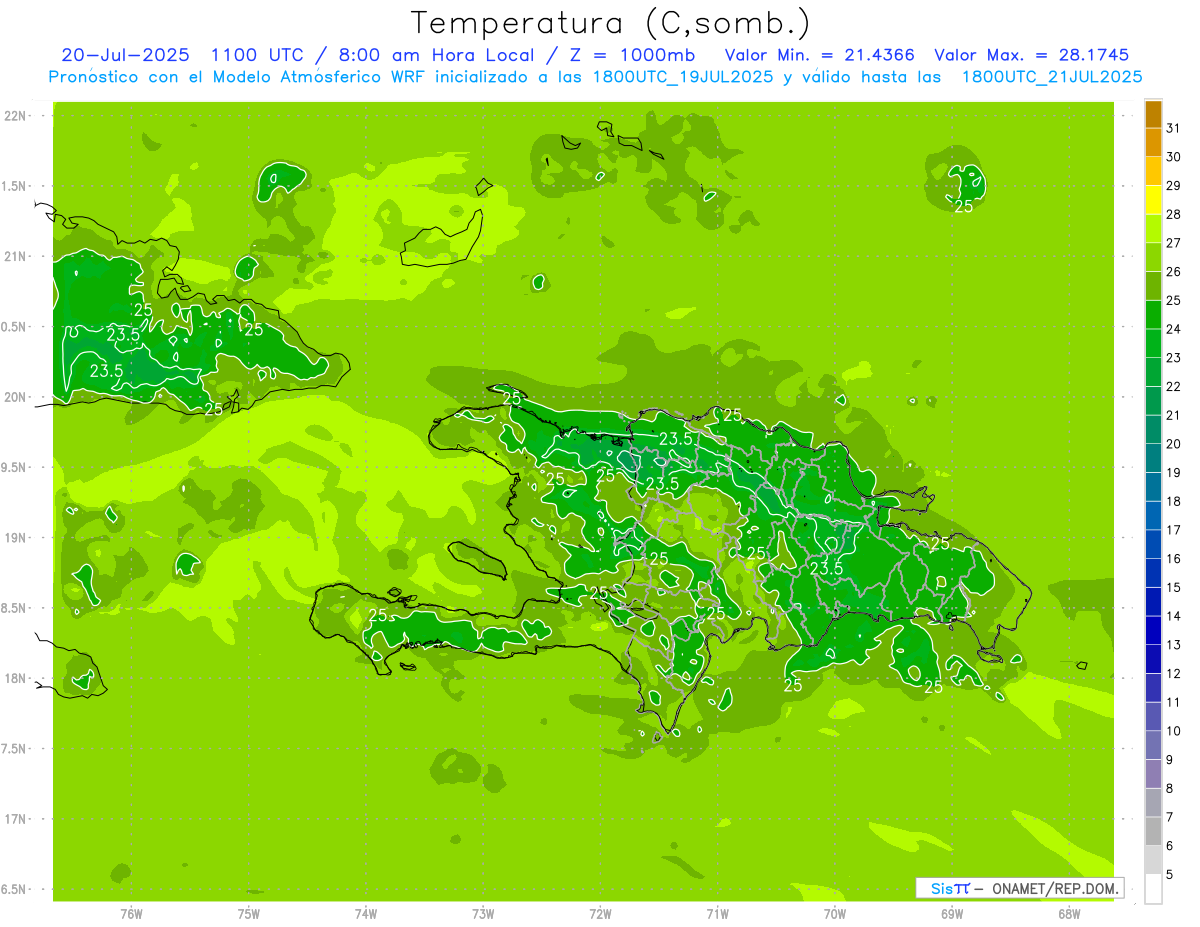Click the '21N' latitude axis label
Viewport: 1200px width, 927px height.
click(x=15, y=257)
